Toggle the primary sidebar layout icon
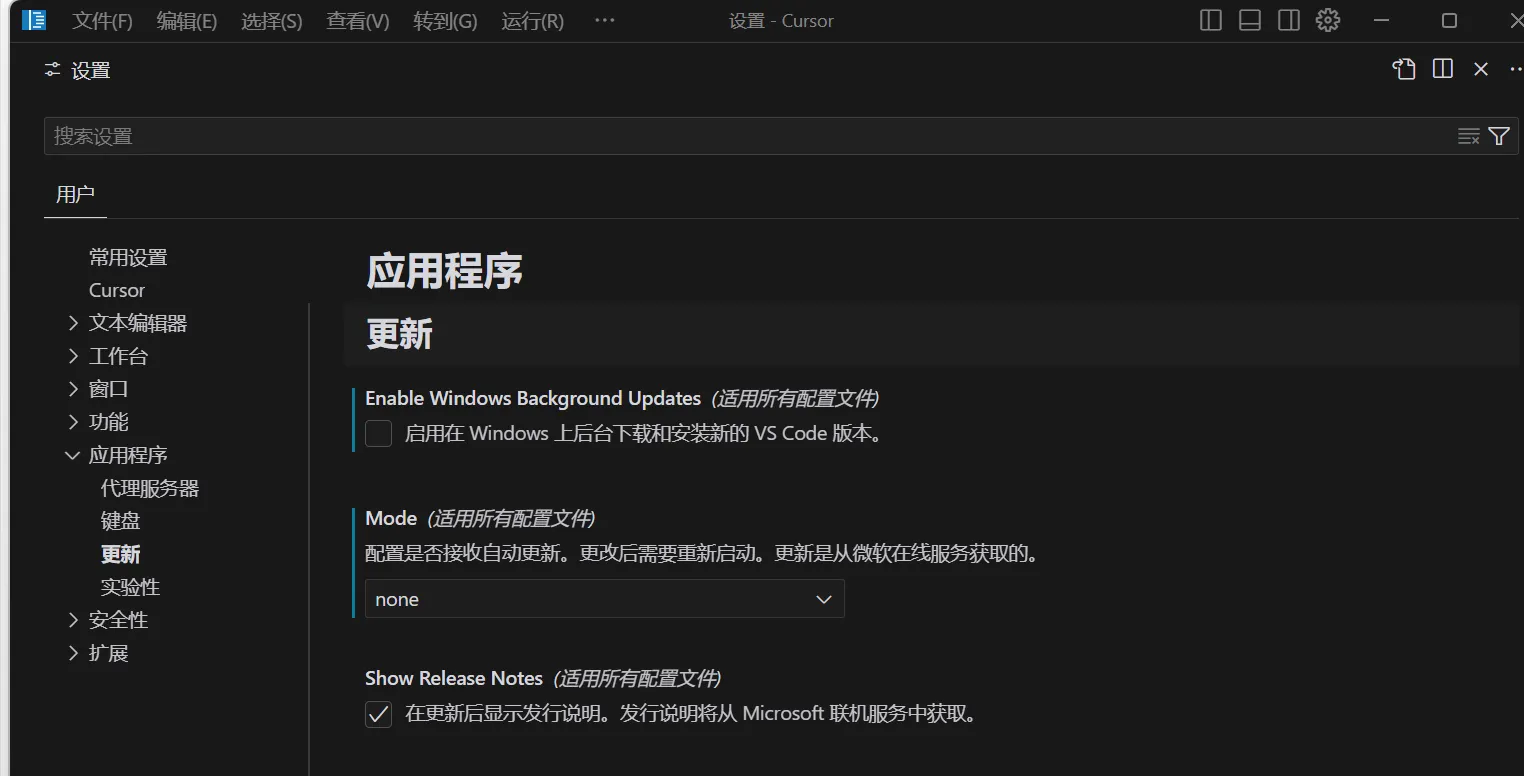Screen dimensions: 1524x776 tap(1211, 20)
